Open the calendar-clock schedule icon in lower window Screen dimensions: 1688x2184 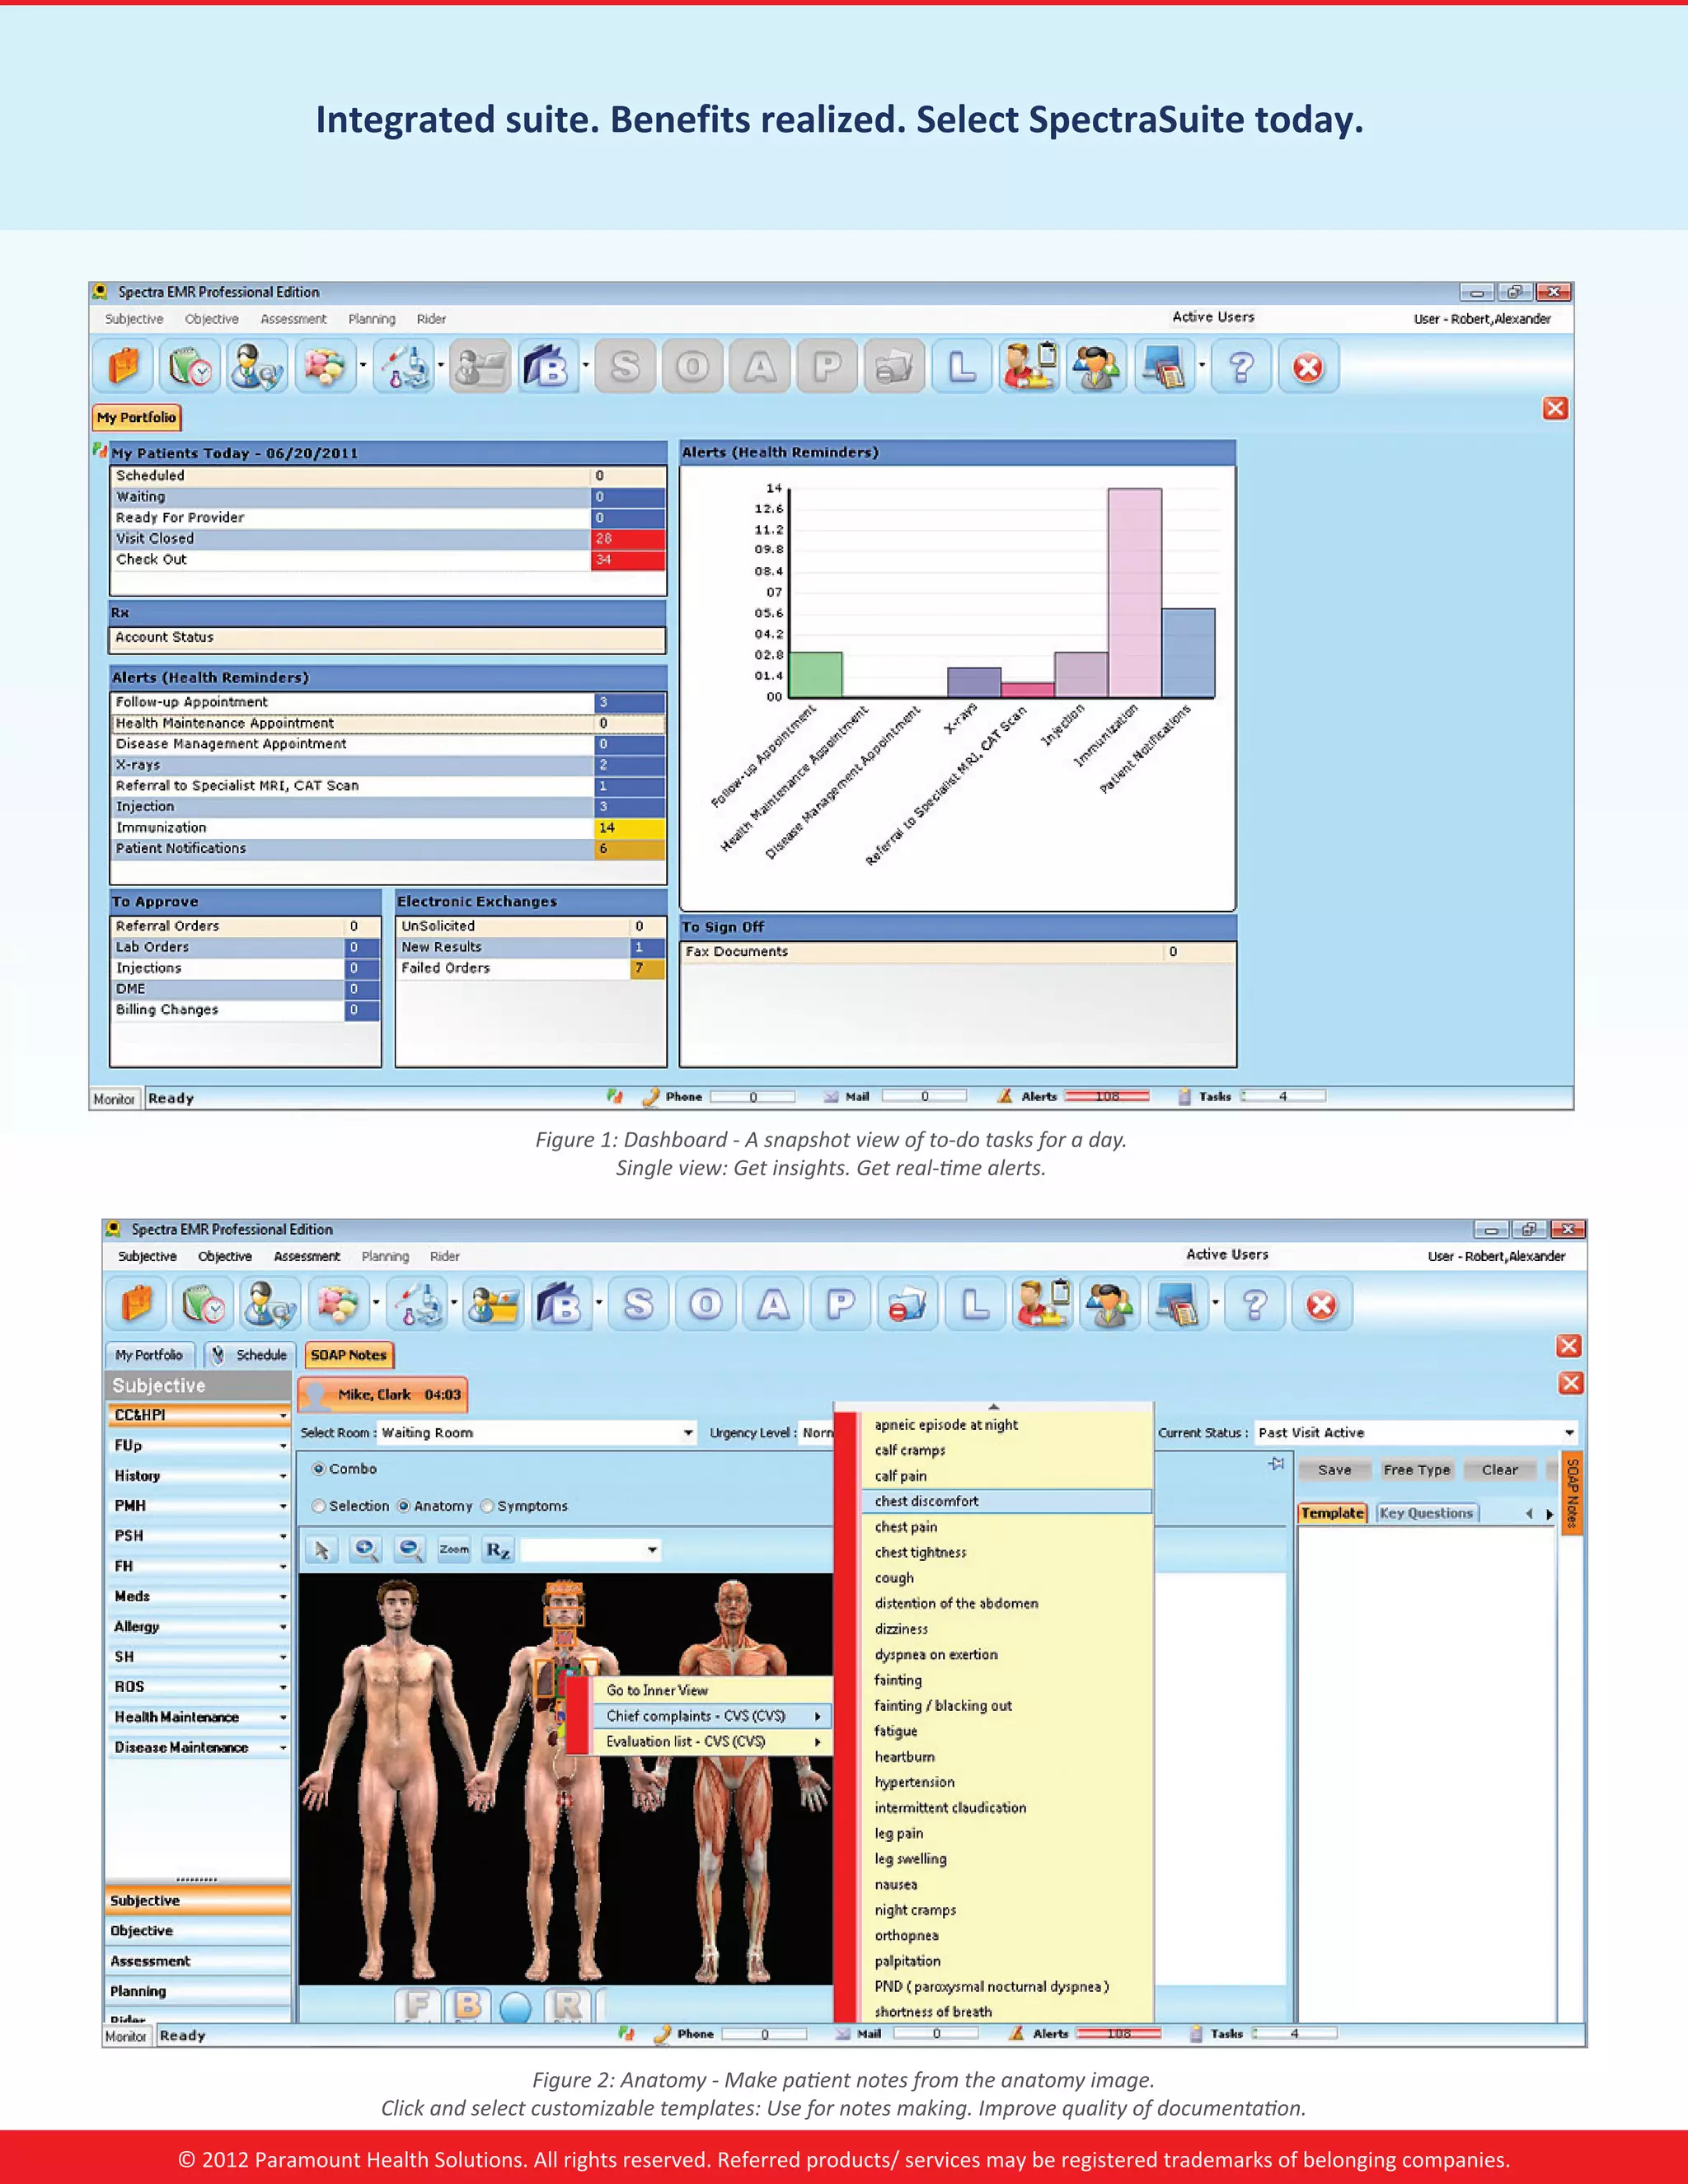tap(203, 1304)
